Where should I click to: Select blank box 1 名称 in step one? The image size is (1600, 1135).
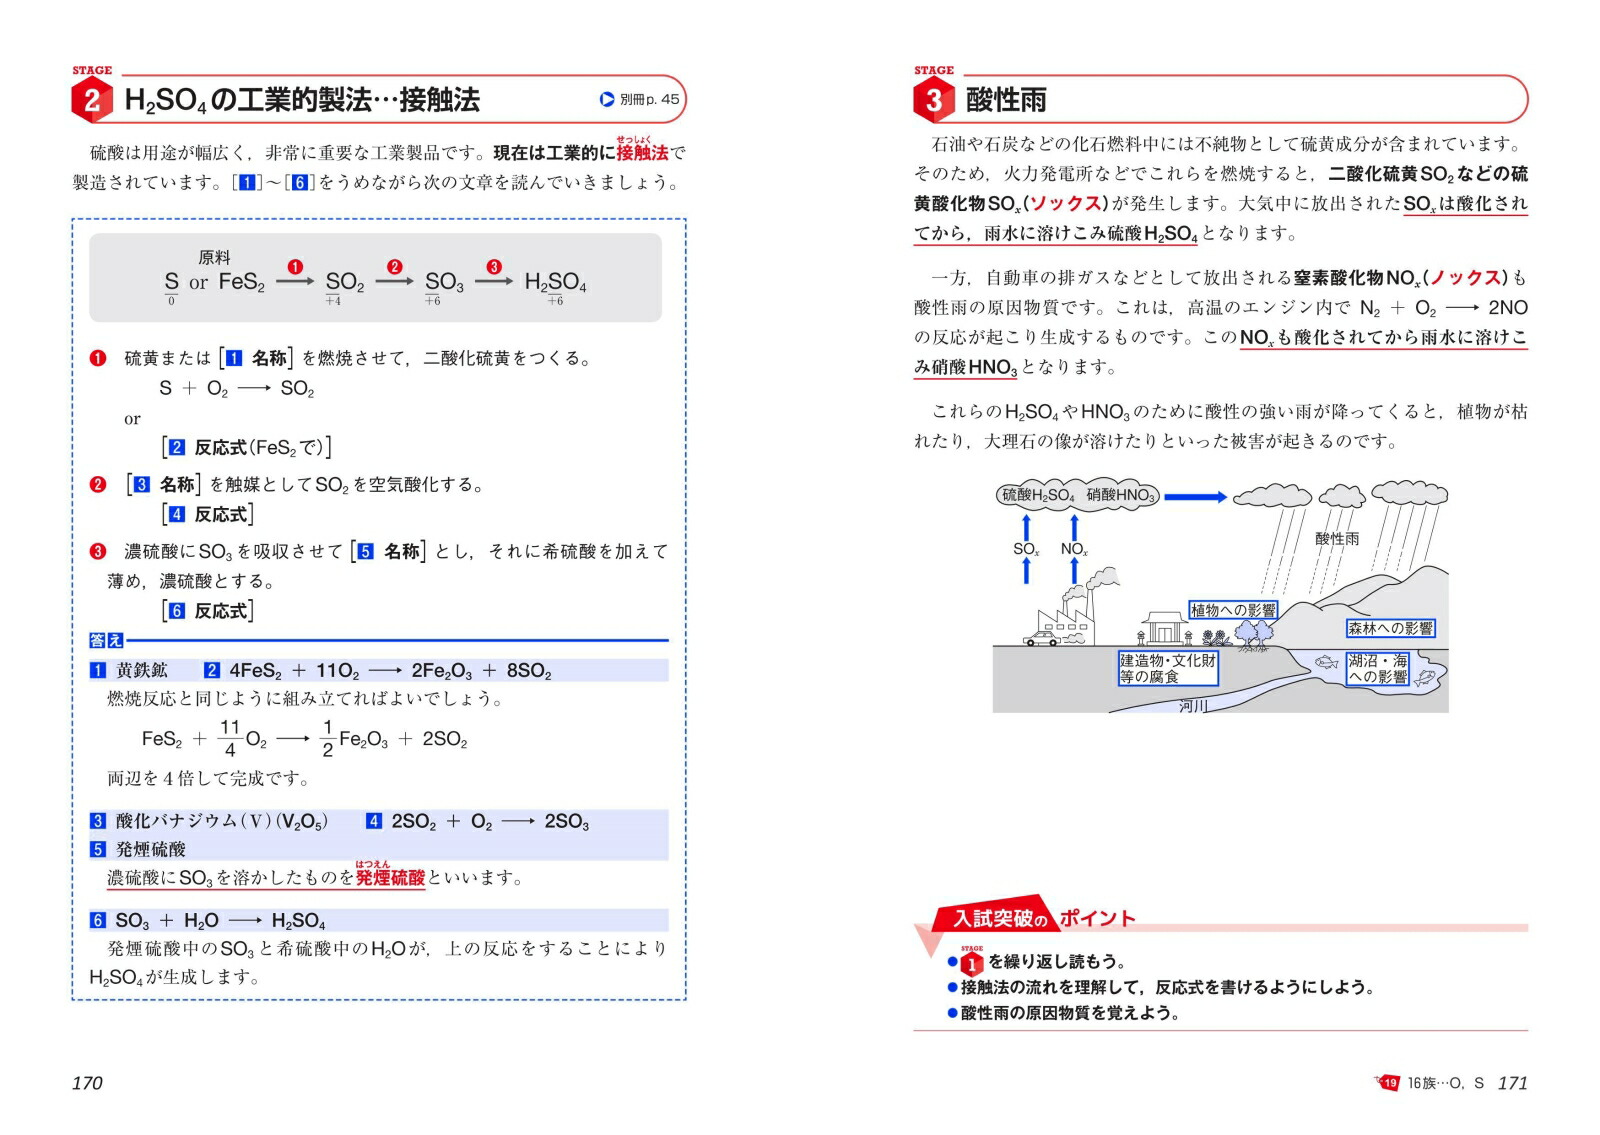256,358
